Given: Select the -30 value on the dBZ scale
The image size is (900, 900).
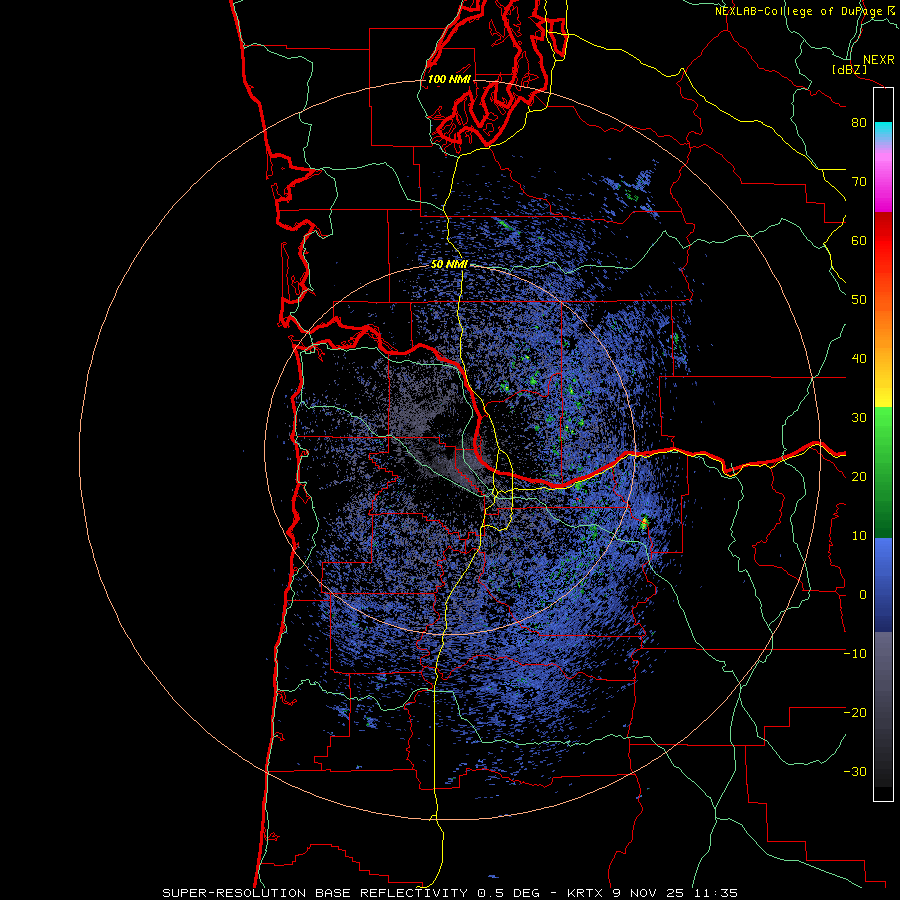Looking at the screenshot, I should (855, 772).
